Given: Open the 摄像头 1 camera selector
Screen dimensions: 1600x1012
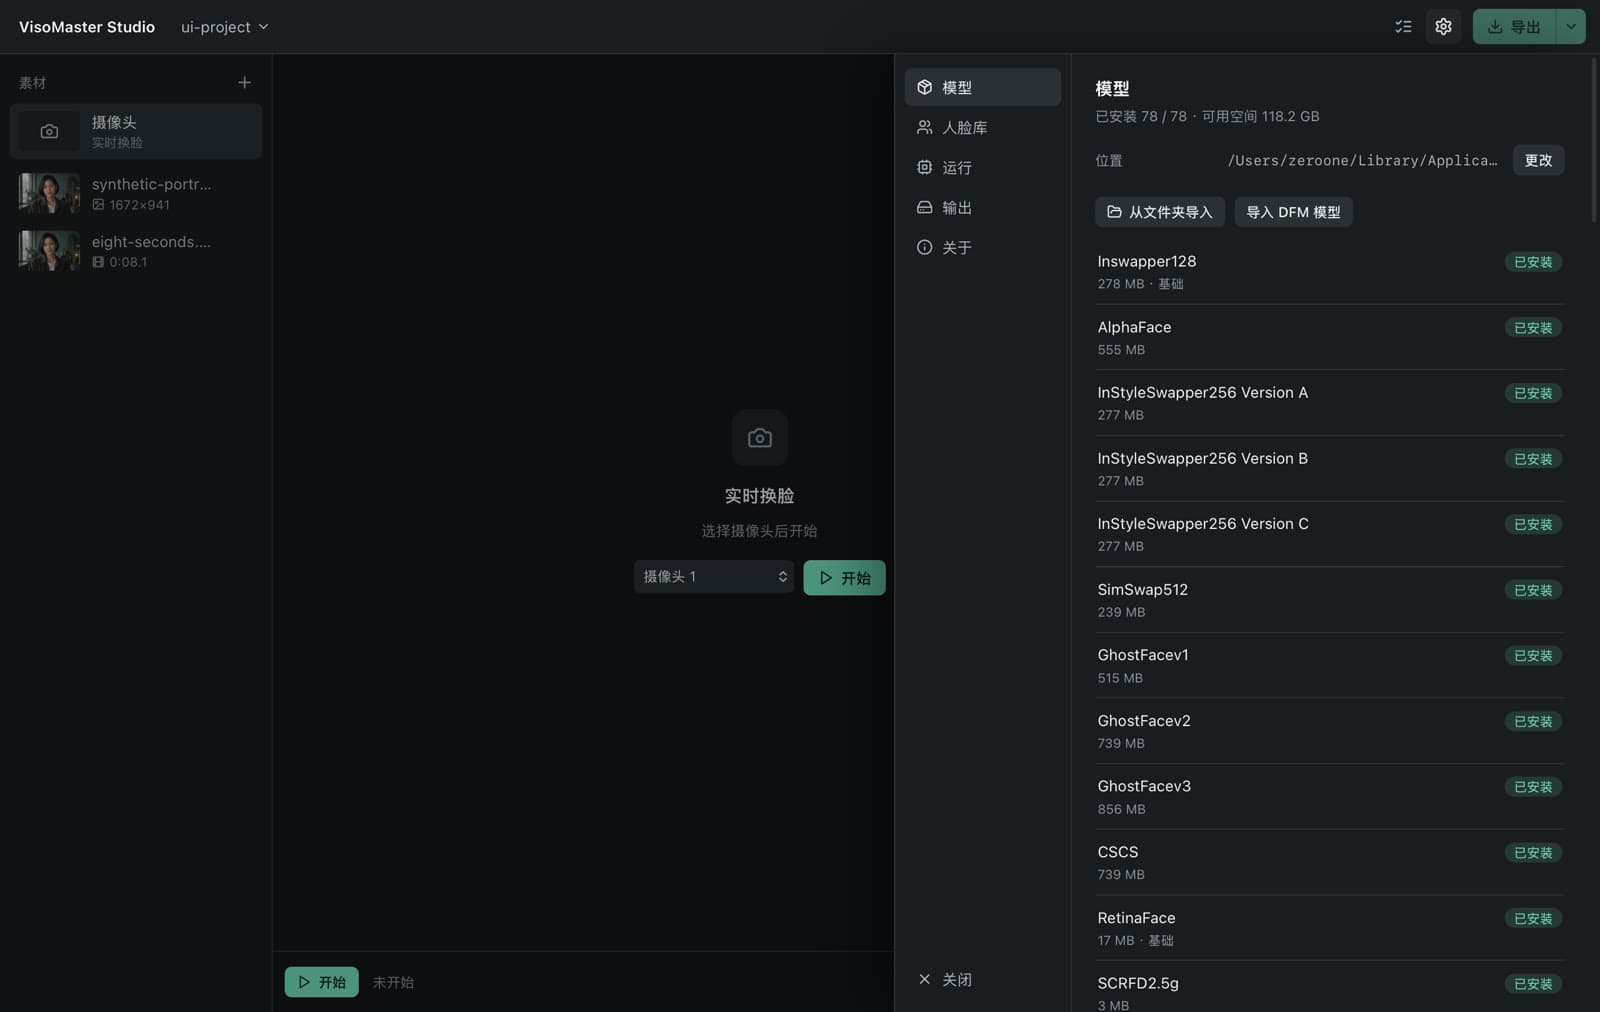Looking at the screenshot, I should [714, 577].
